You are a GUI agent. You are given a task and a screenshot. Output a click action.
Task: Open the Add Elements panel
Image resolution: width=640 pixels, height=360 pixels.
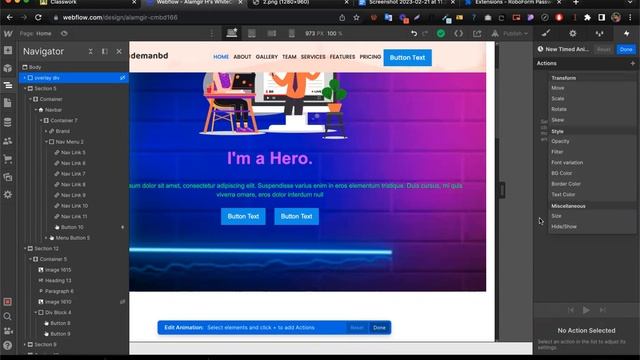click(8, 50)
